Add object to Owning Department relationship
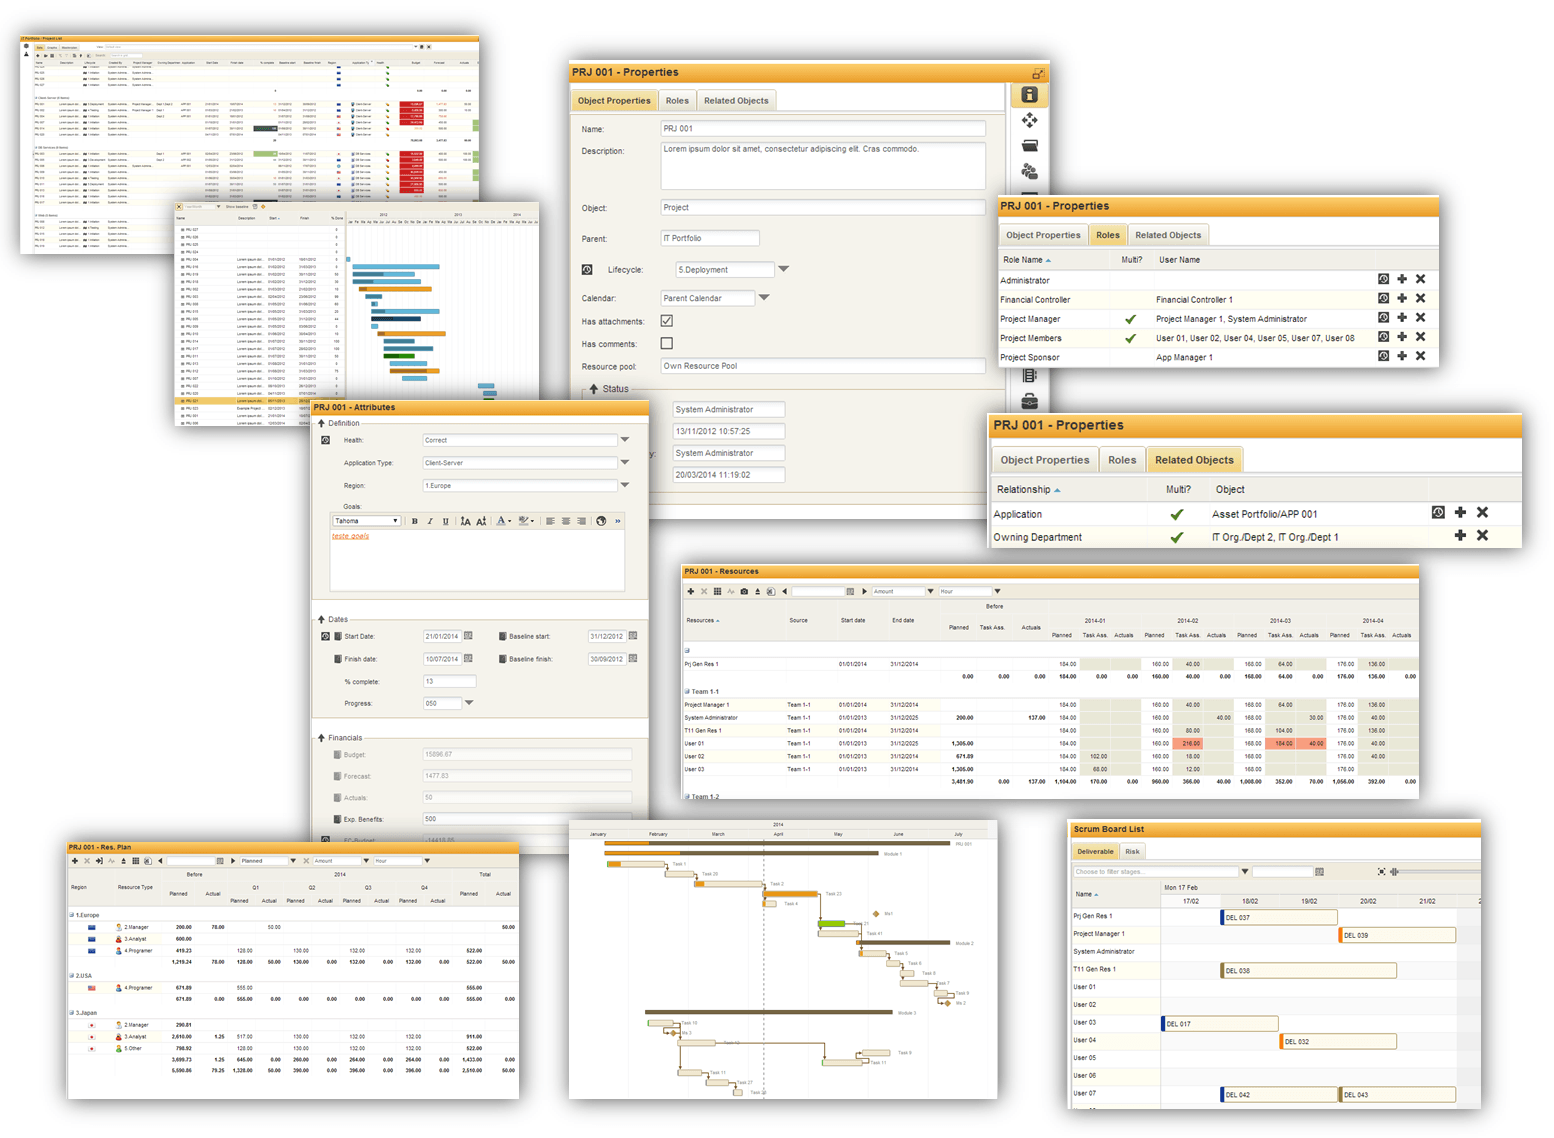The height and width of the screenshot is (1138, 1554). click(1460, 535)
